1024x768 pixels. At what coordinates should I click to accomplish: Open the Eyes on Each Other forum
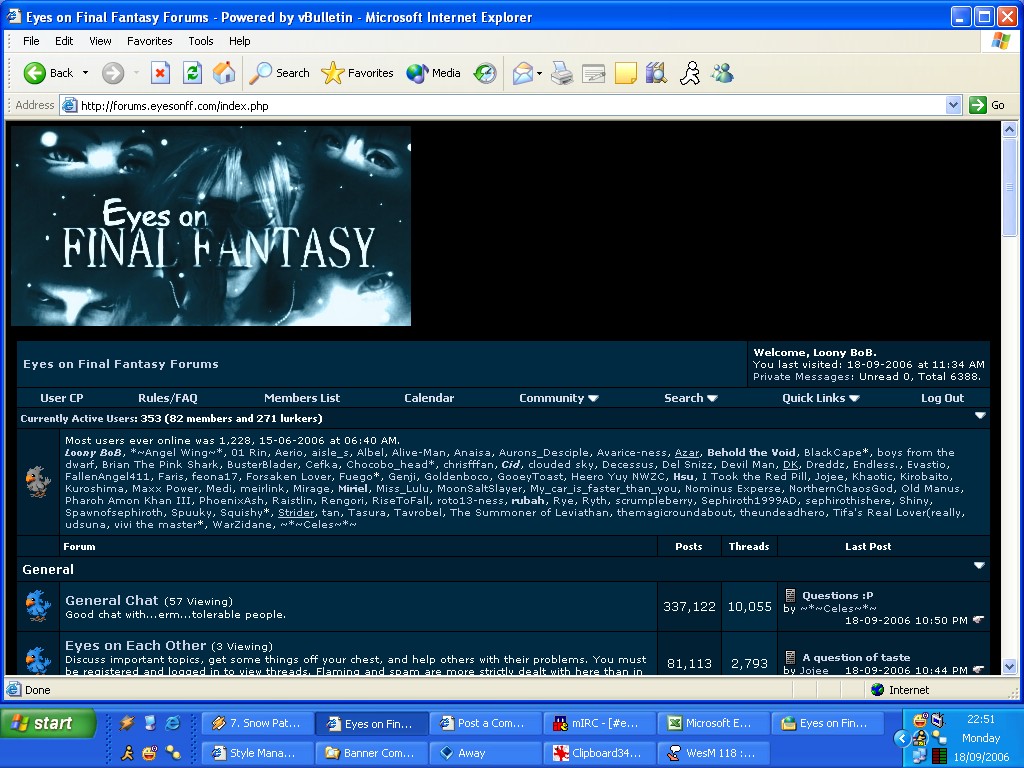tap(135, 645)
